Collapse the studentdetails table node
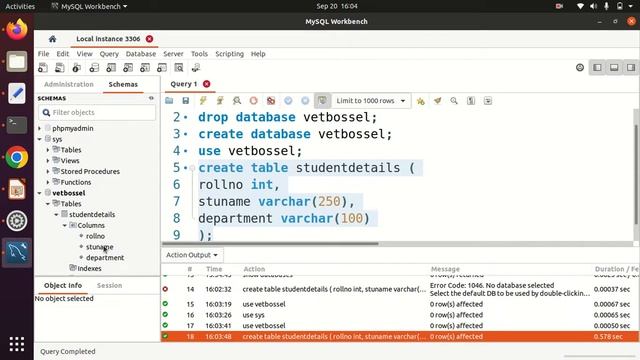Viewport: 640px width, 360px height. click(56, 215)
